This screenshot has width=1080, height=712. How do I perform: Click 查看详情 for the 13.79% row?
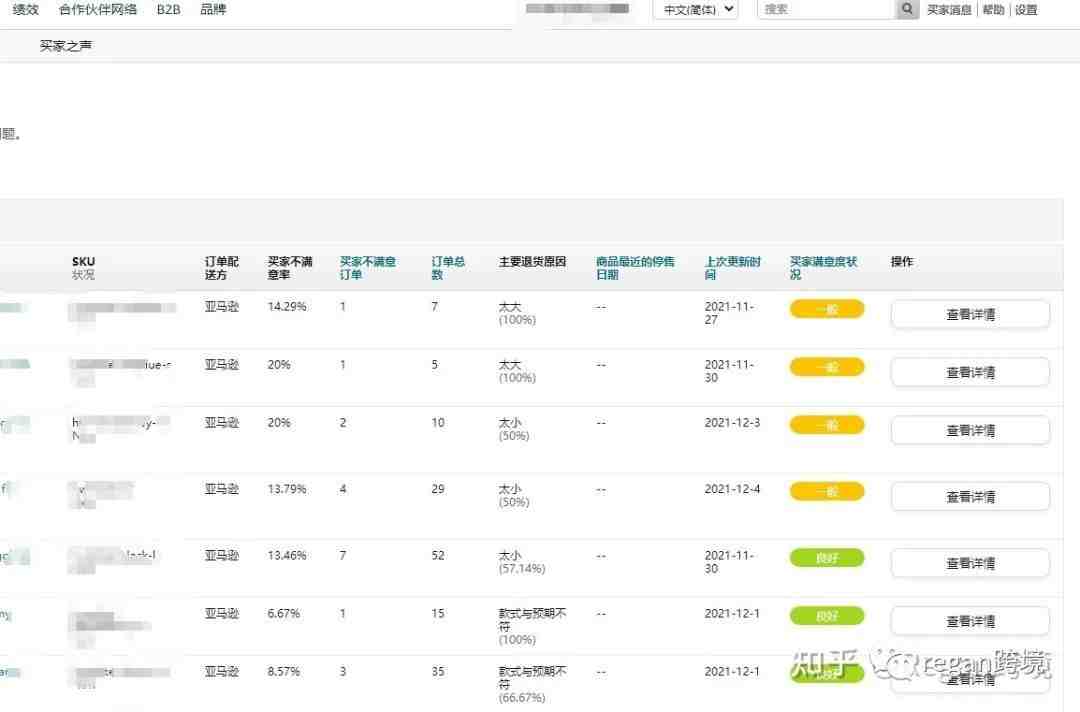pos(970,496)
